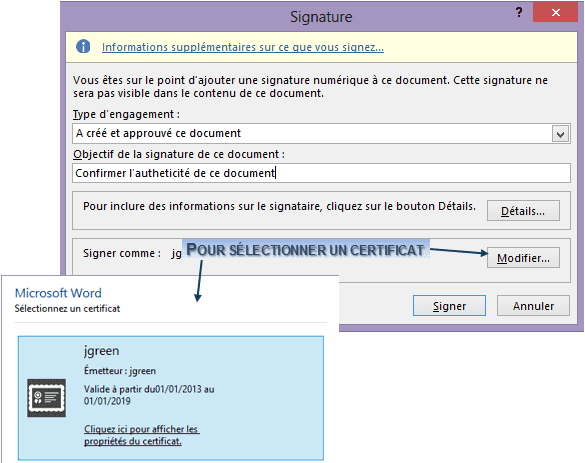Open the help question mark icon
Viewport: 585px width, 463px height.
(x=519, y=13)
